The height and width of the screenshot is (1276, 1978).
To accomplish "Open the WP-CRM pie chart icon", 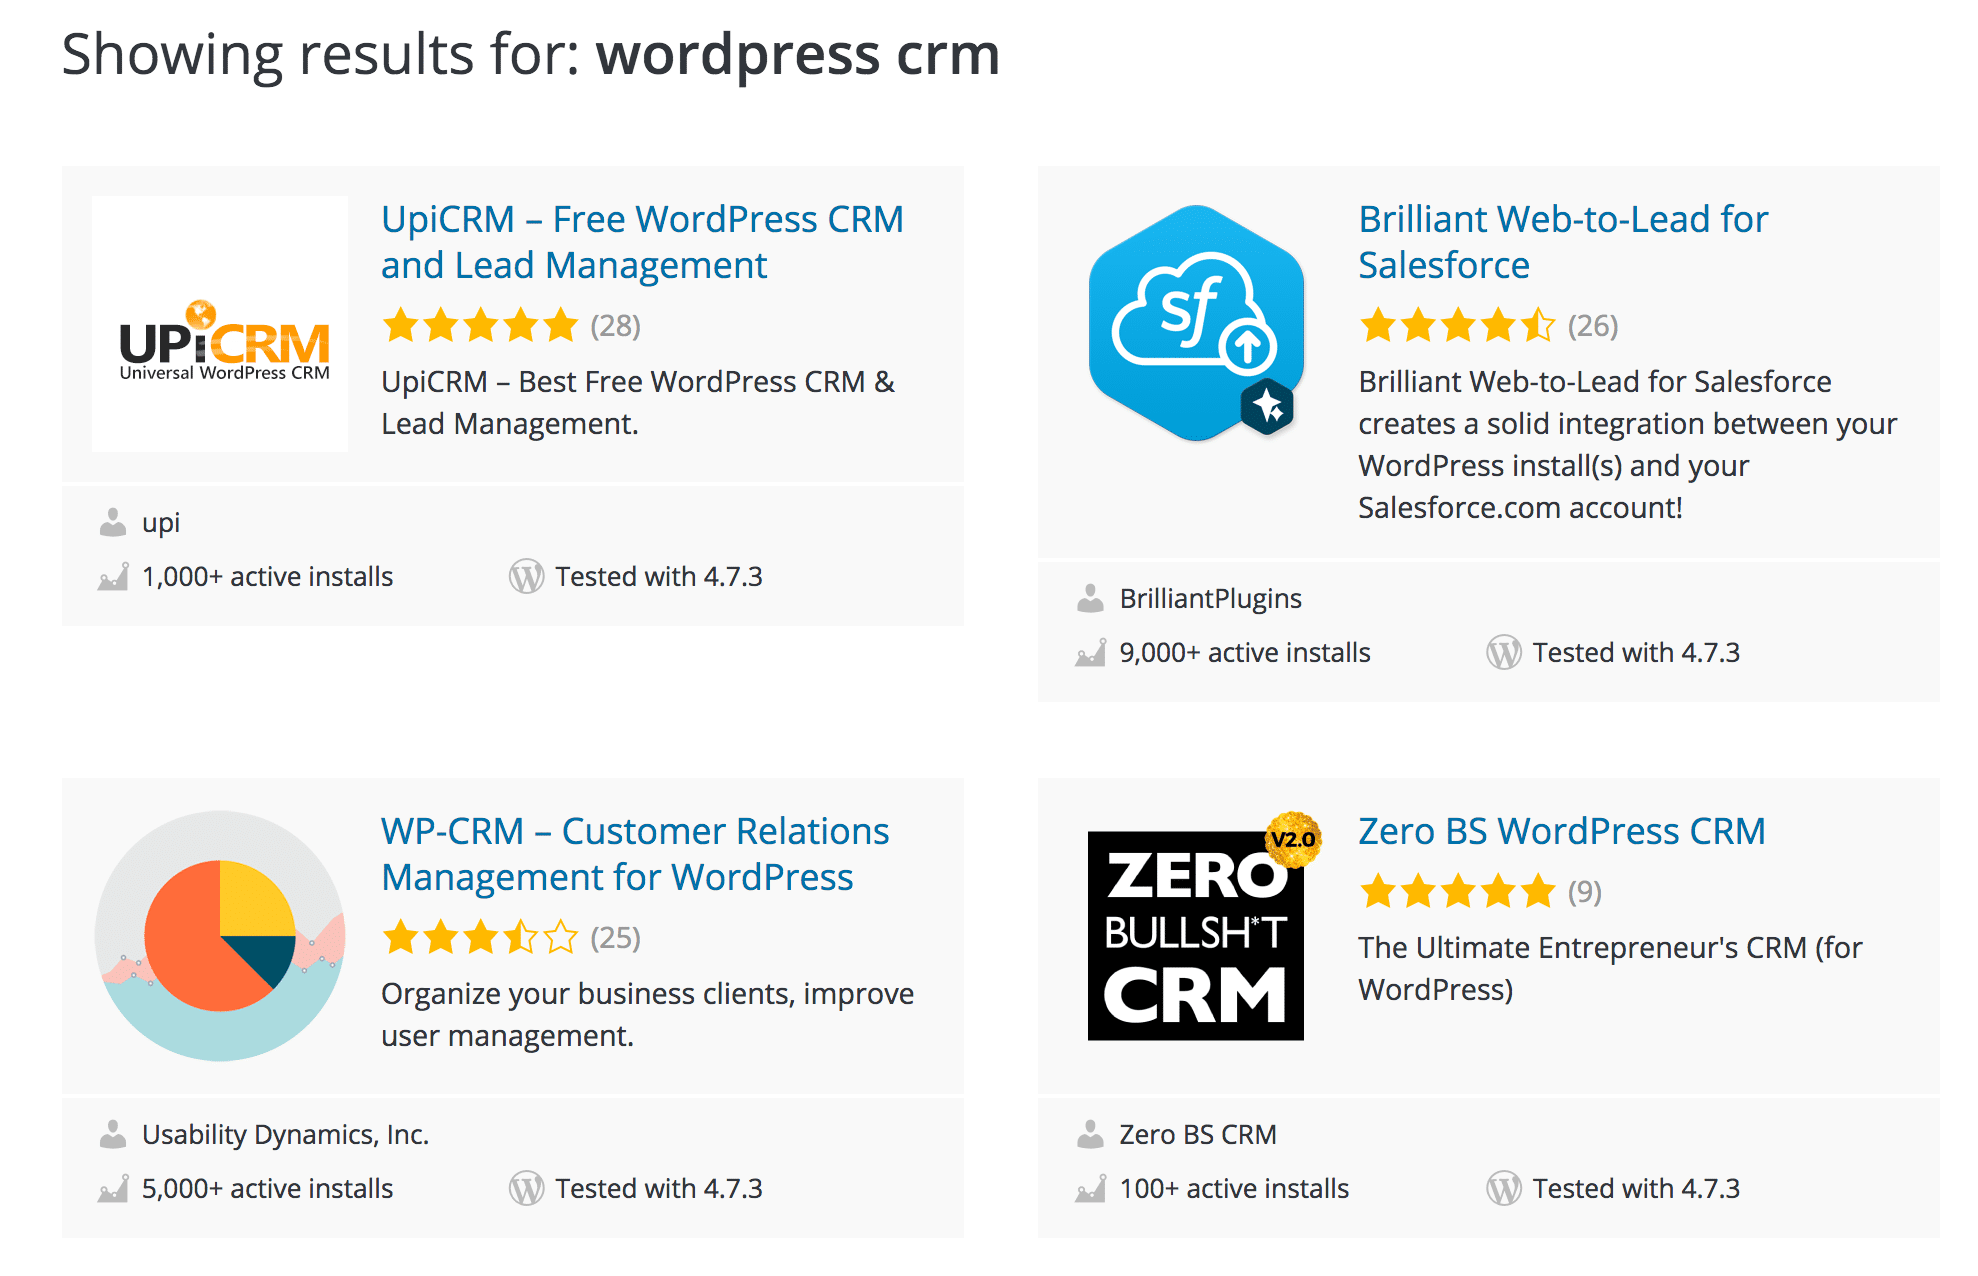I will [220, 936].
